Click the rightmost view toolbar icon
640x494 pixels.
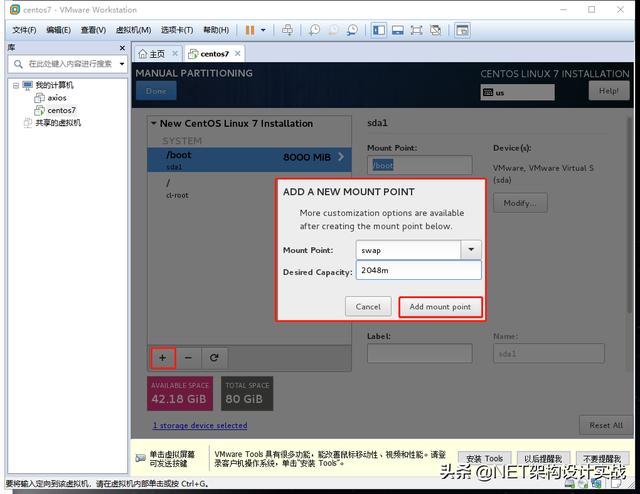[x=462, y=30]
